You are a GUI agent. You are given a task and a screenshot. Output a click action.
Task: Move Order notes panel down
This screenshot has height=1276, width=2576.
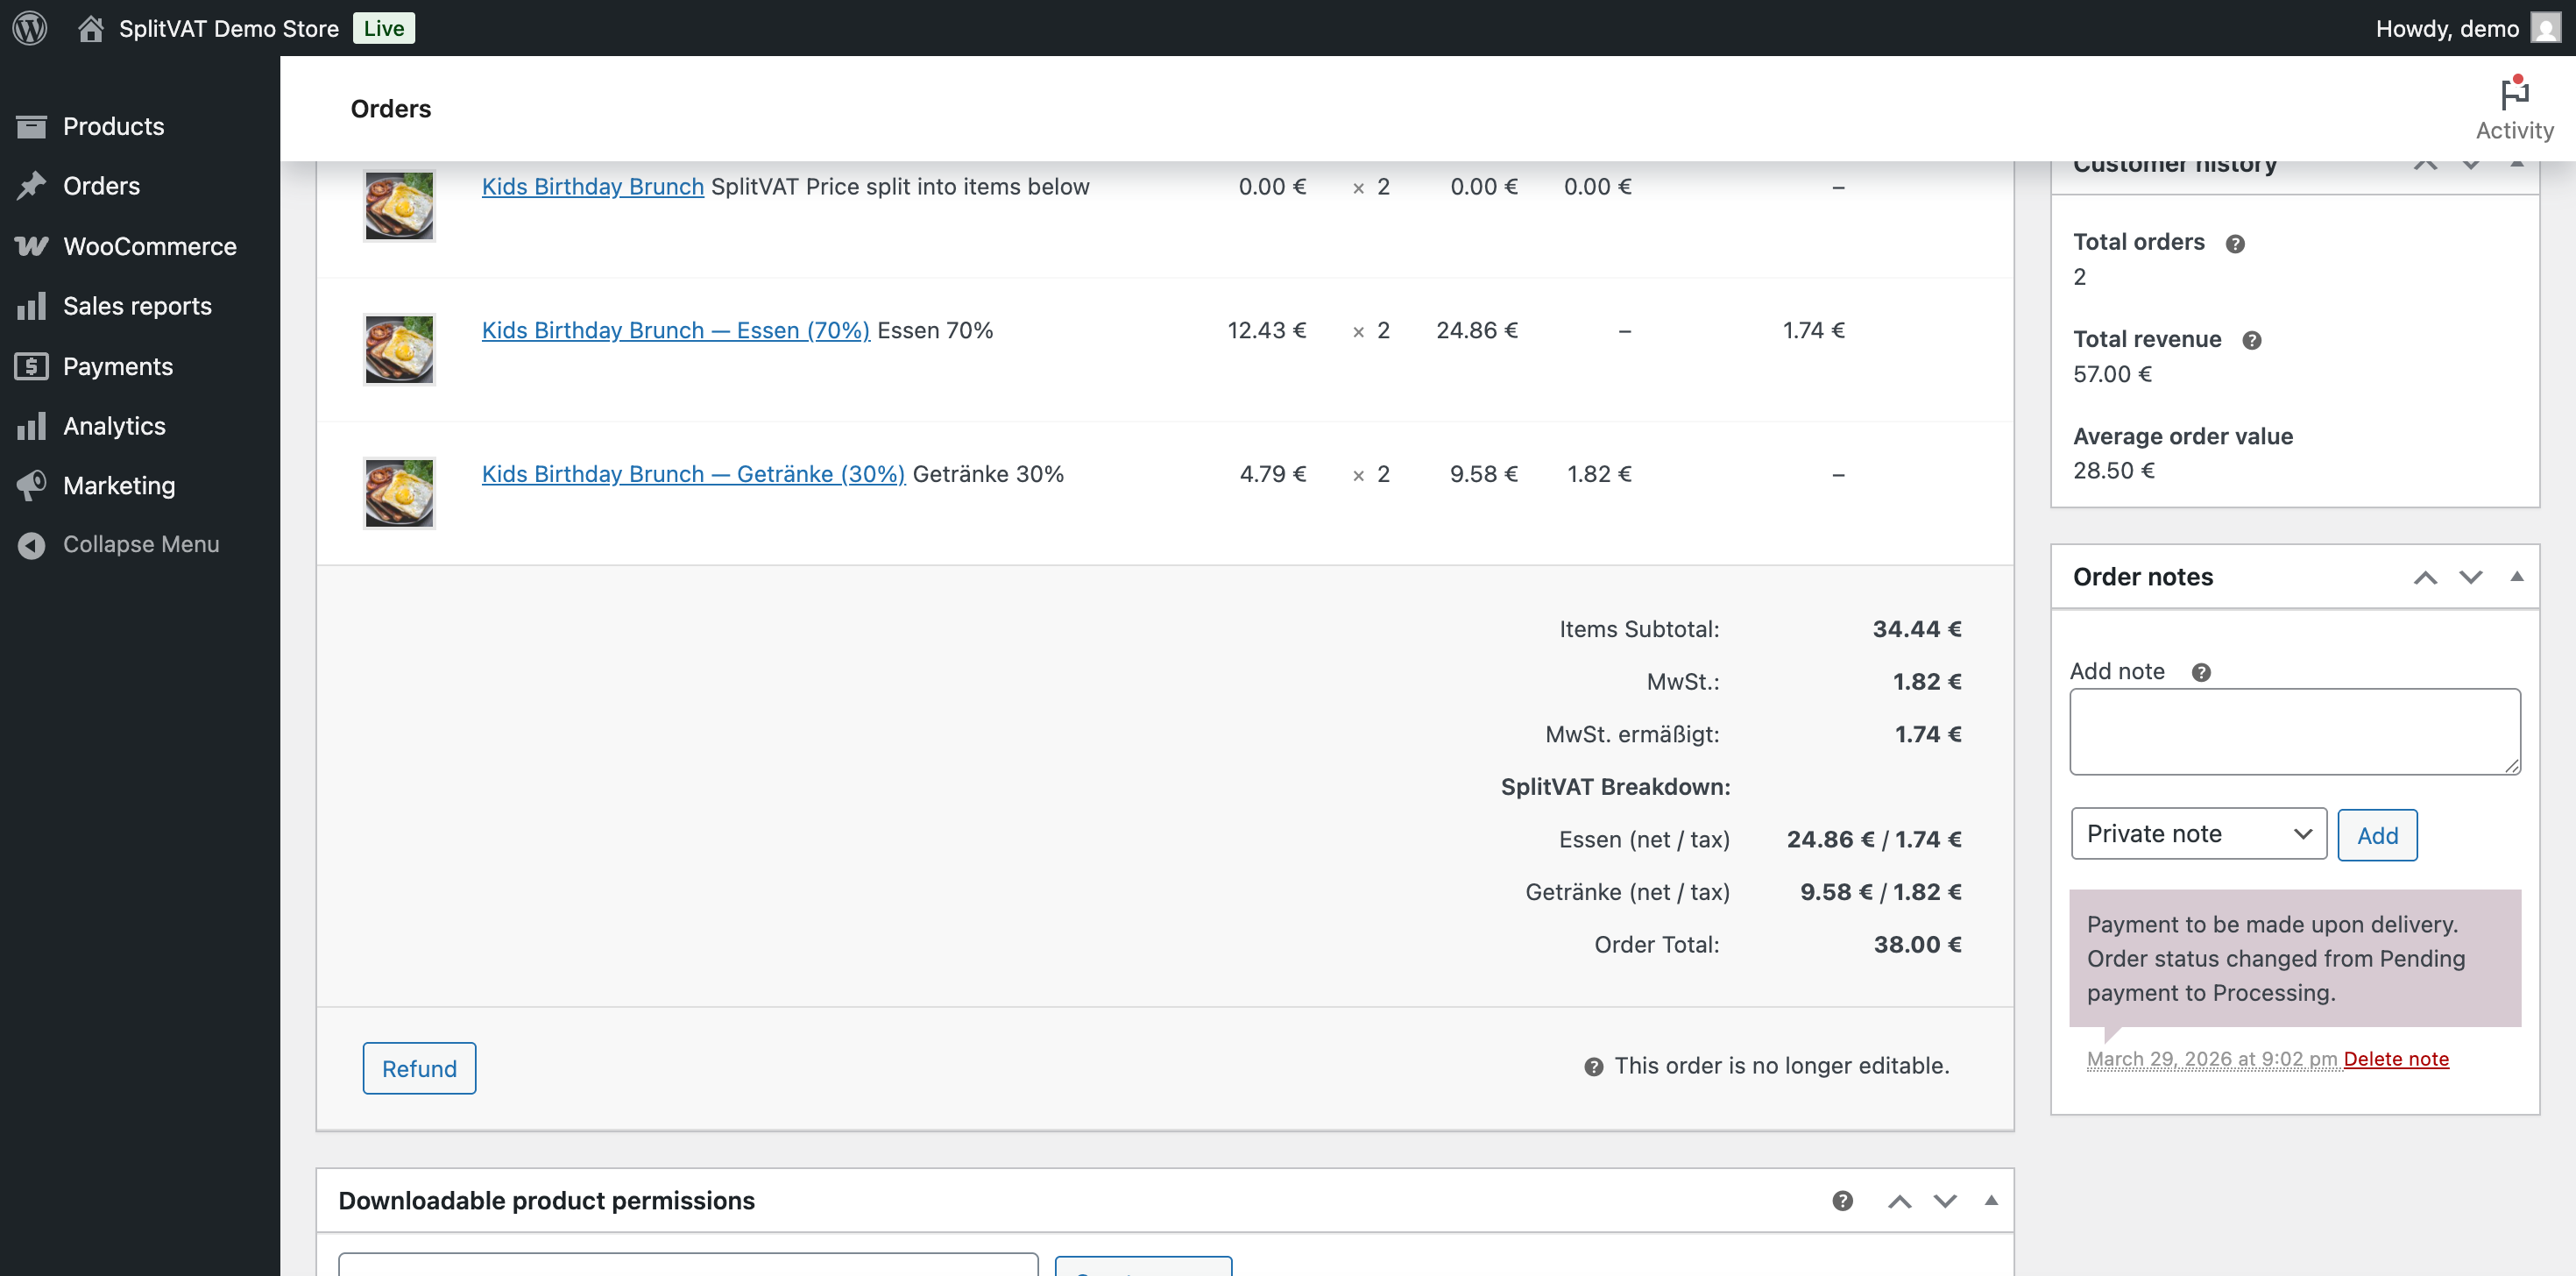(2470, 577)
